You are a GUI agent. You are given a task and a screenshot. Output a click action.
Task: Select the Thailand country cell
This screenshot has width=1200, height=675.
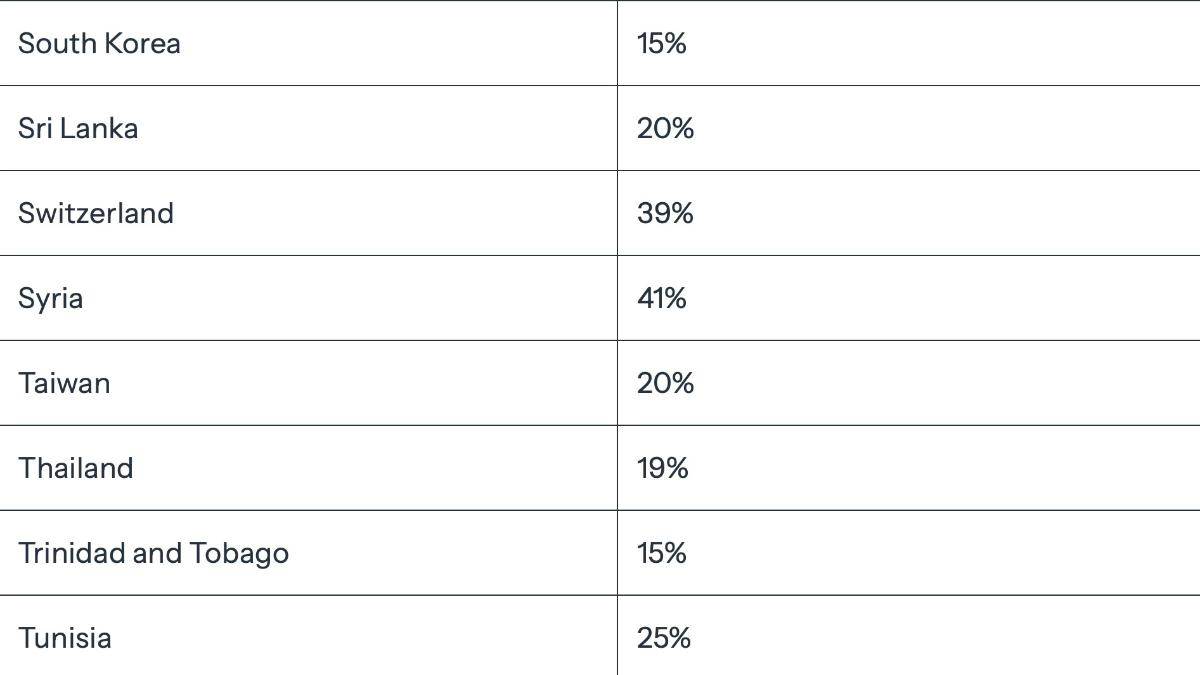308,468
